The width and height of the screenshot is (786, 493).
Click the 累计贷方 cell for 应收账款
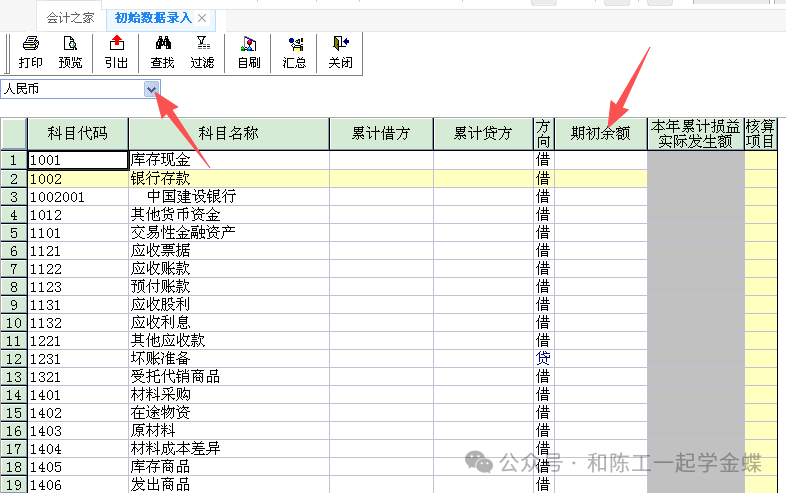click(483, 269)
